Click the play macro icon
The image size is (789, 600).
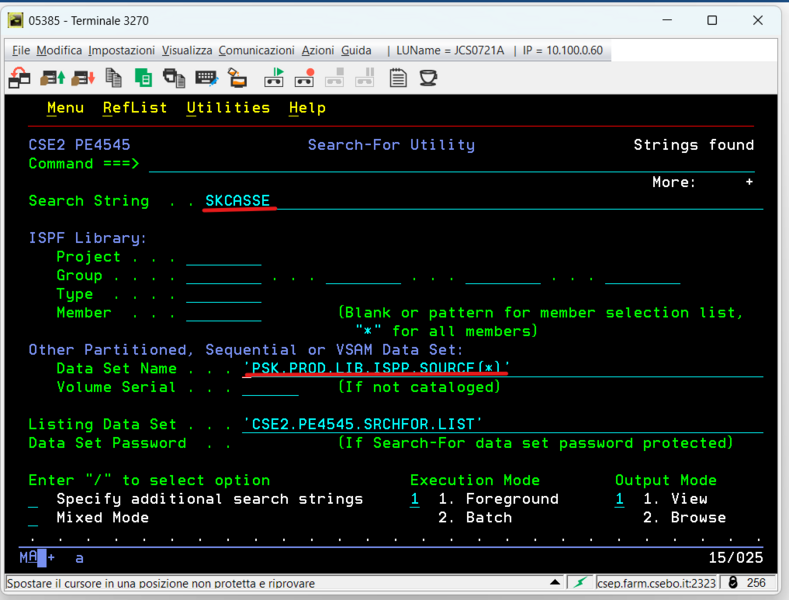click(x=274, y=78)
